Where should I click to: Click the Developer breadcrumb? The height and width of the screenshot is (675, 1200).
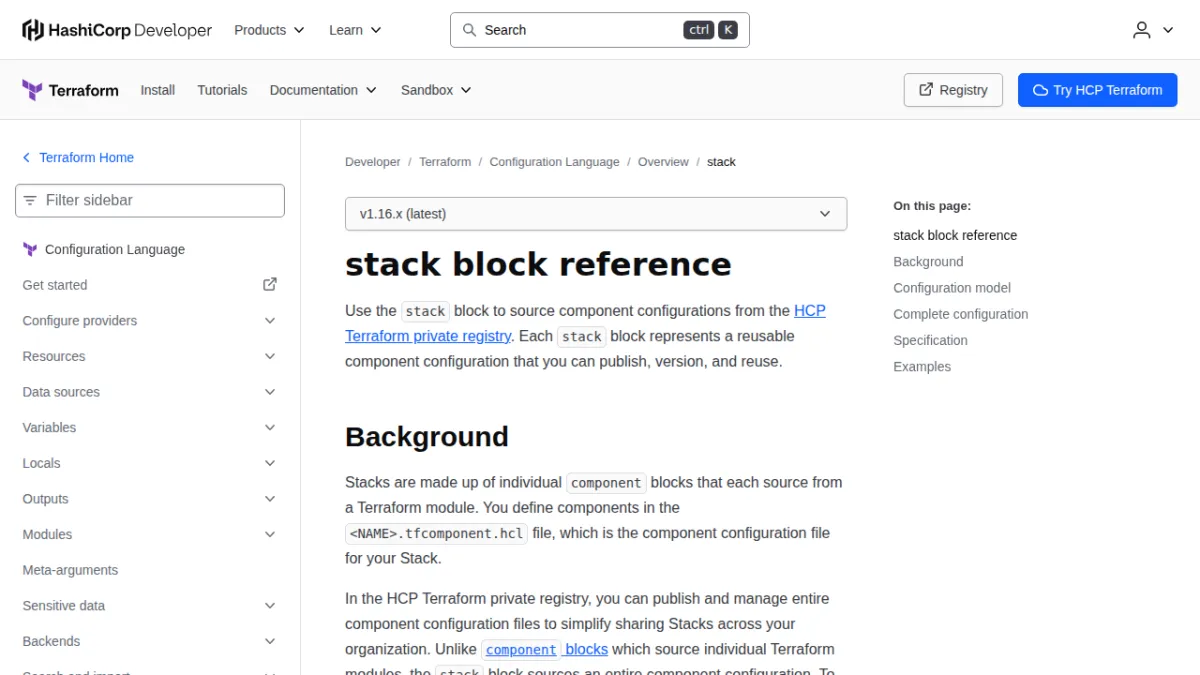[x=373, y=162]
